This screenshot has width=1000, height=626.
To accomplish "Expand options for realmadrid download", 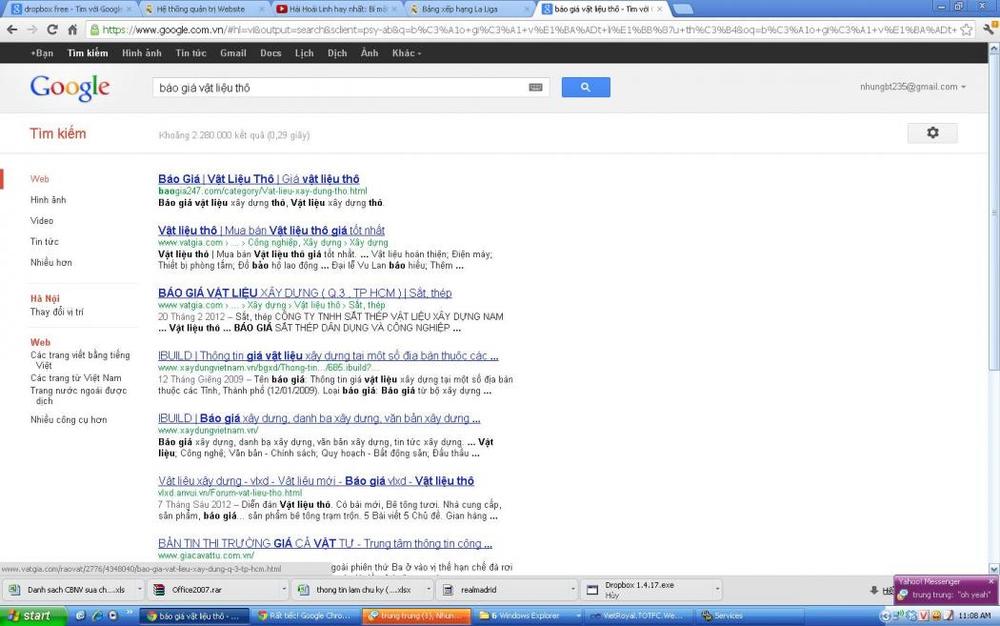I will coord(573,590).
